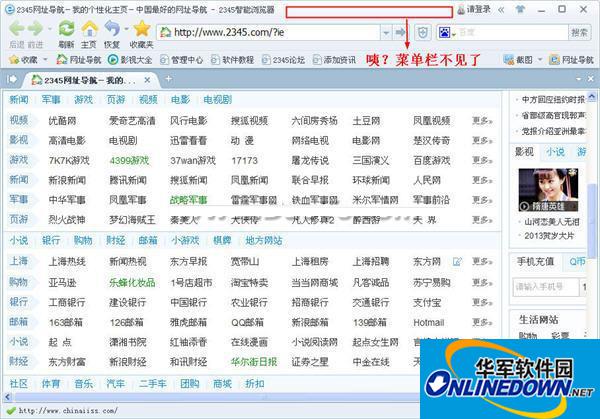The width and height of the screenshot is (600, 419).
Task: Open the 收藏夹 star favorites icon
Action: [x=142, y=29]
